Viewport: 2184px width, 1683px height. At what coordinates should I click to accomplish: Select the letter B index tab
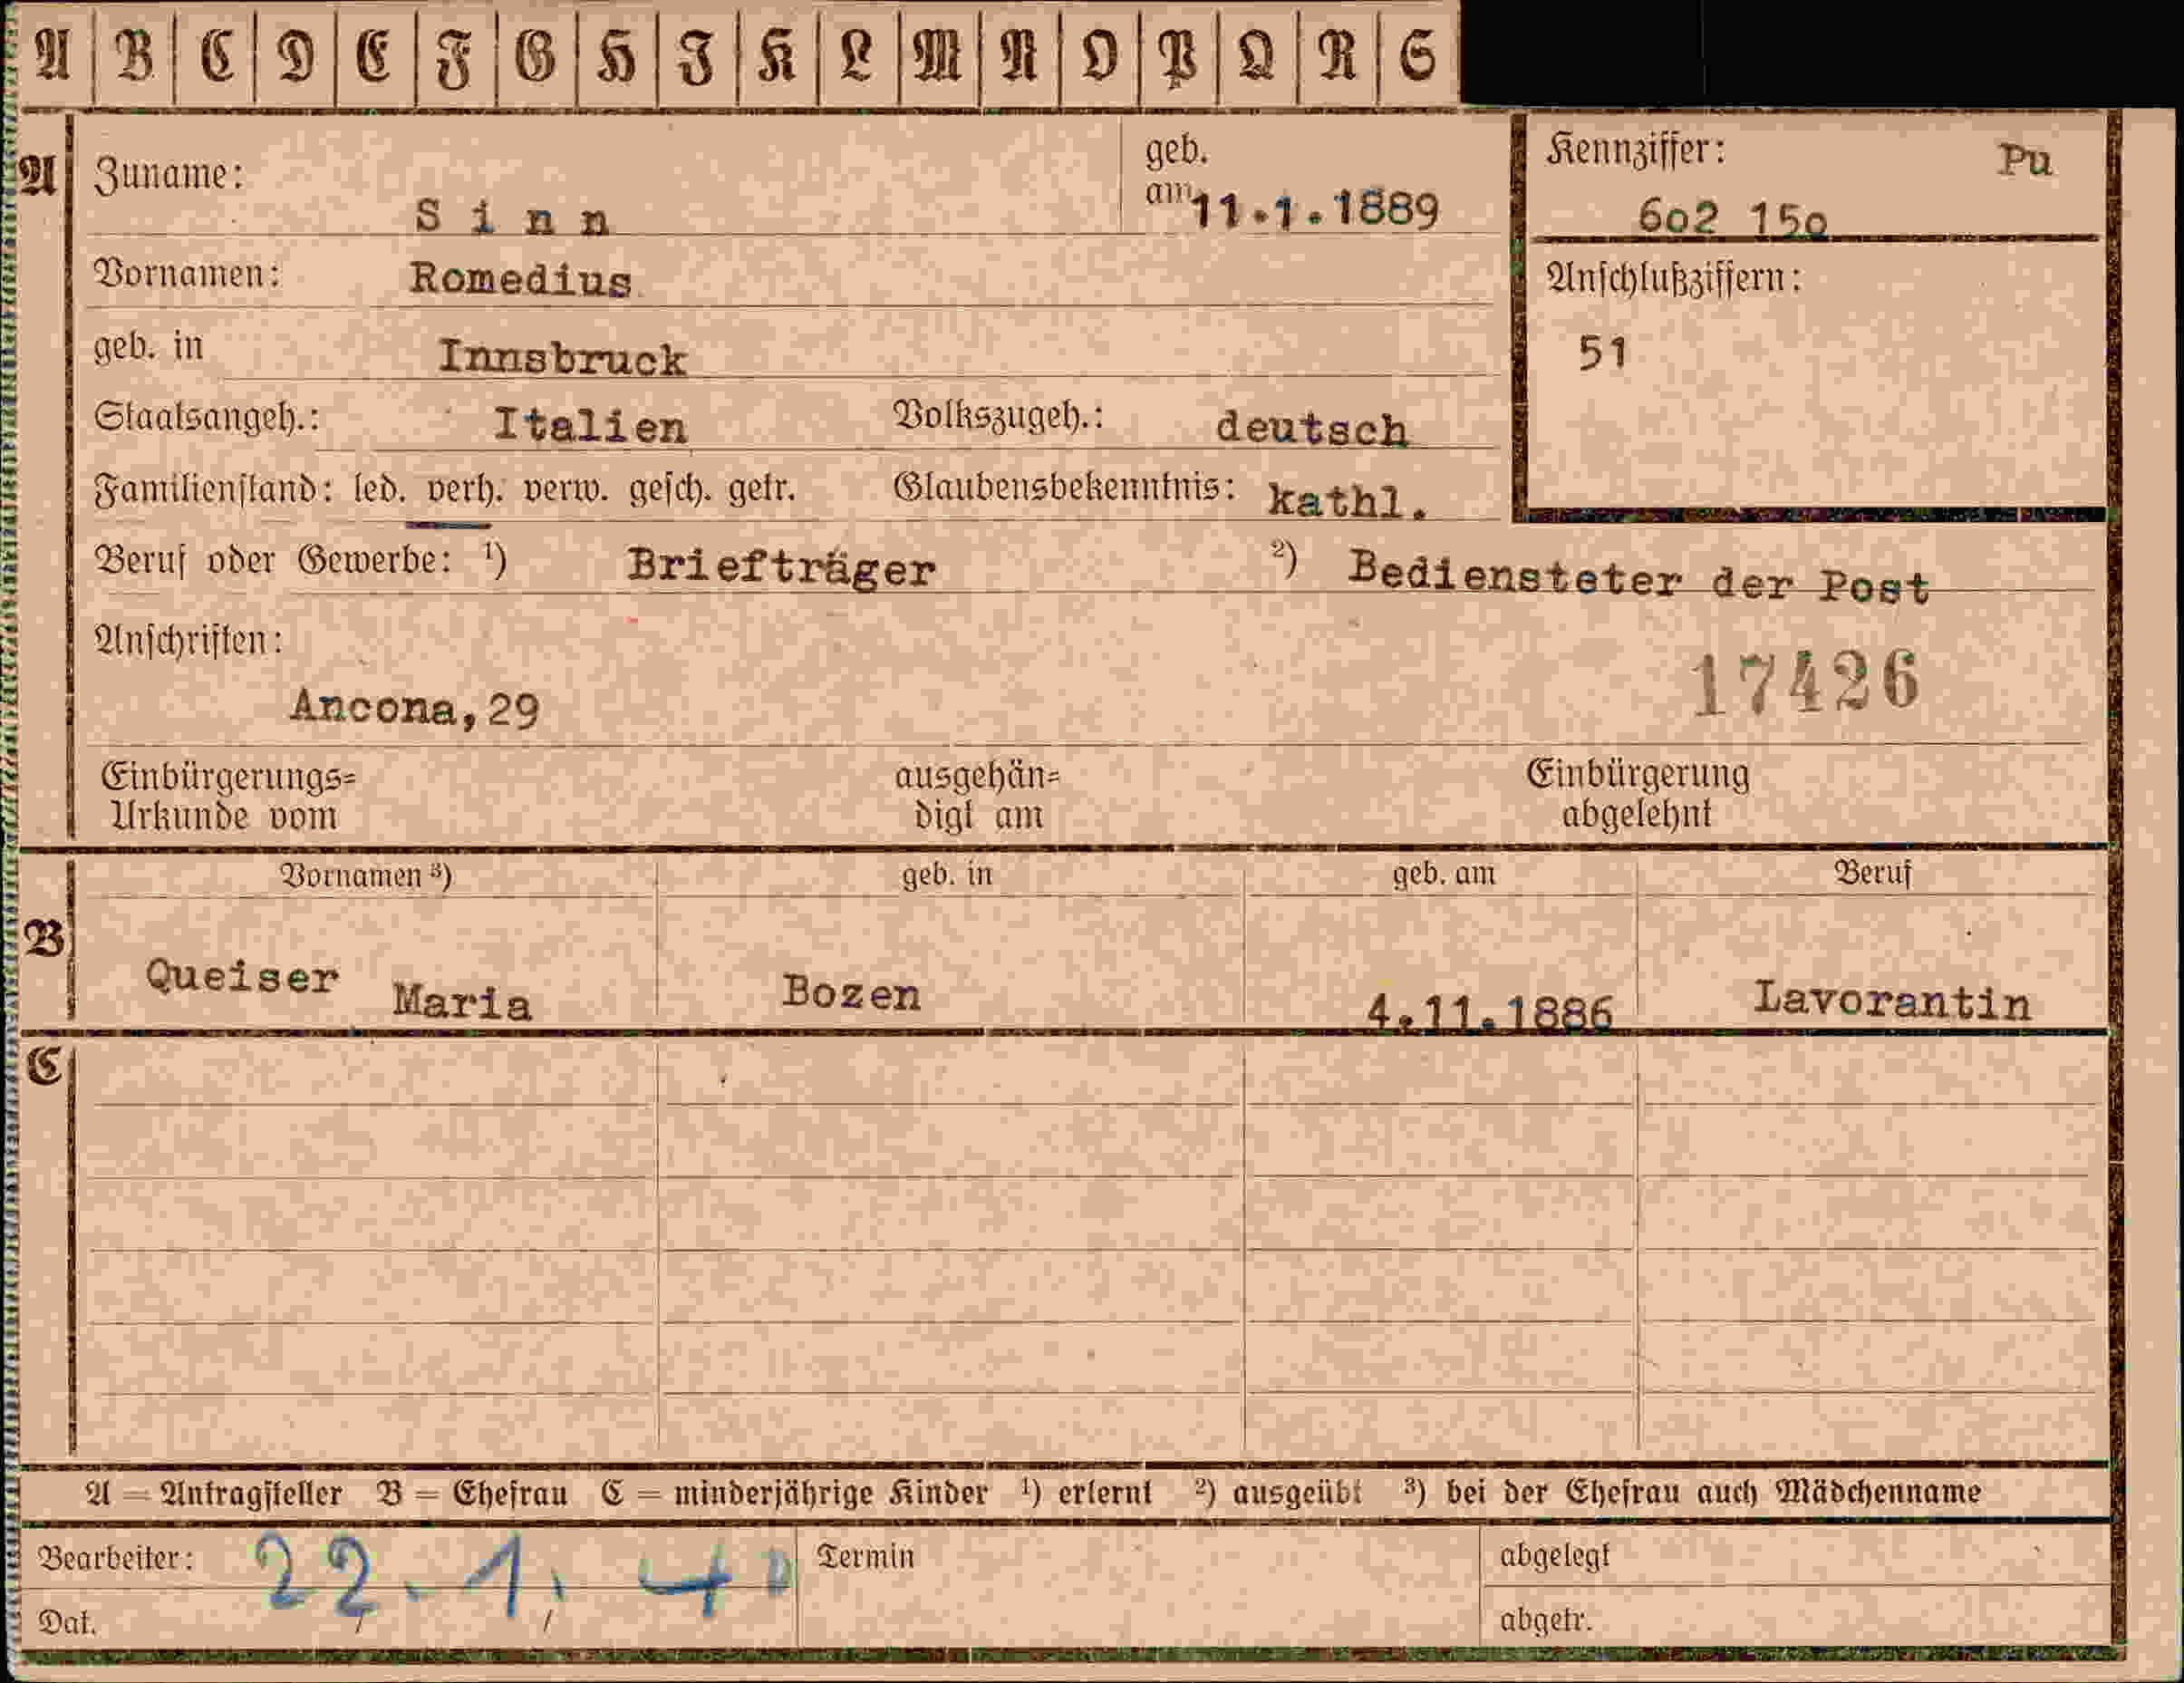135,54
